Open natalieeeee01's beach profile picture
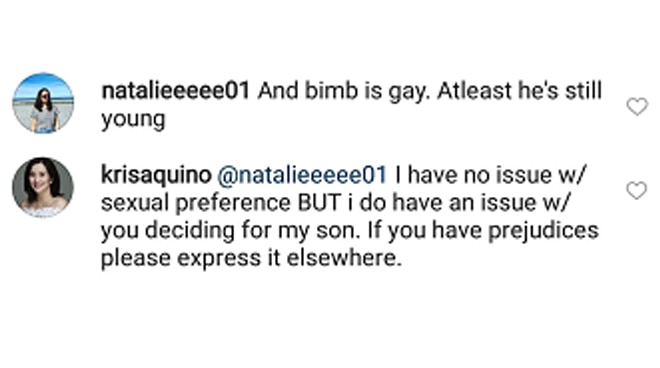 (x=43, y=103)
